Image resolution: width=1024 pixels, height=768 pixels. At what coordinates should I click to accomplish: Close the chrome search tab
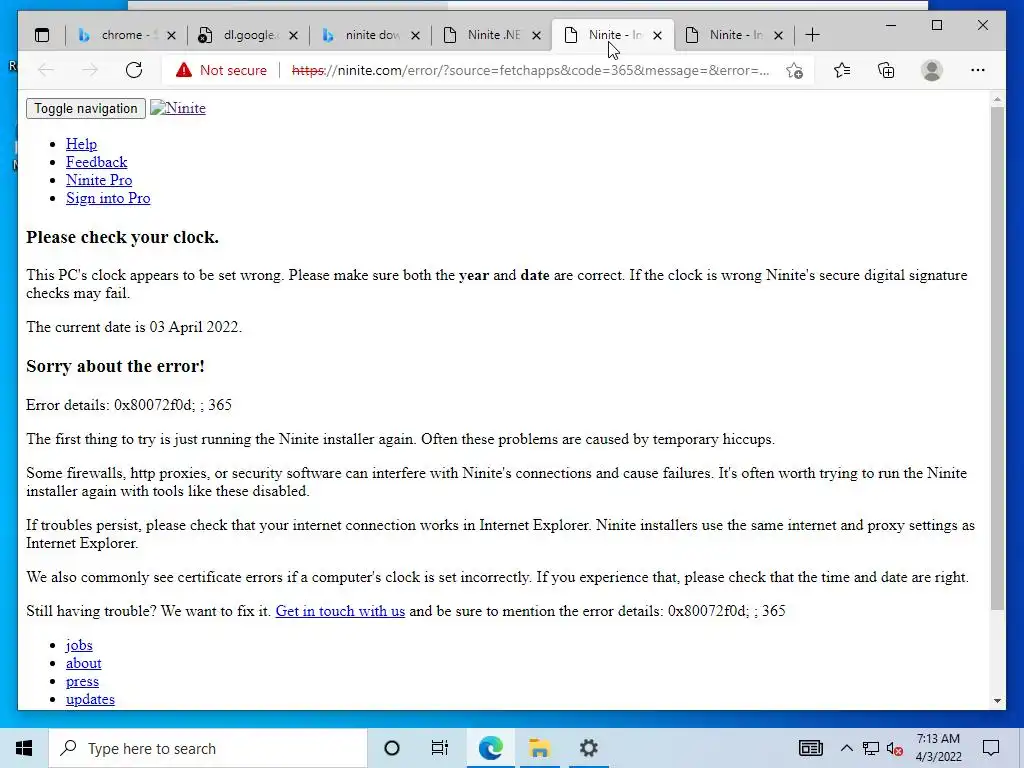click(171, 36)
